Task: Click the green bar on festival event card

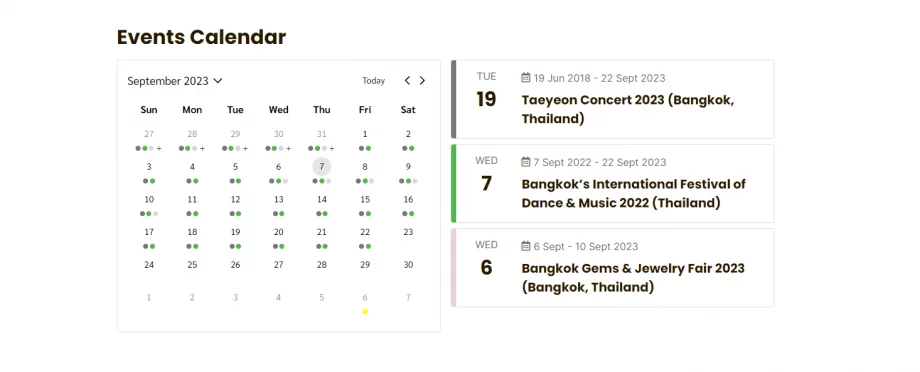Action: tap(454, 183)
